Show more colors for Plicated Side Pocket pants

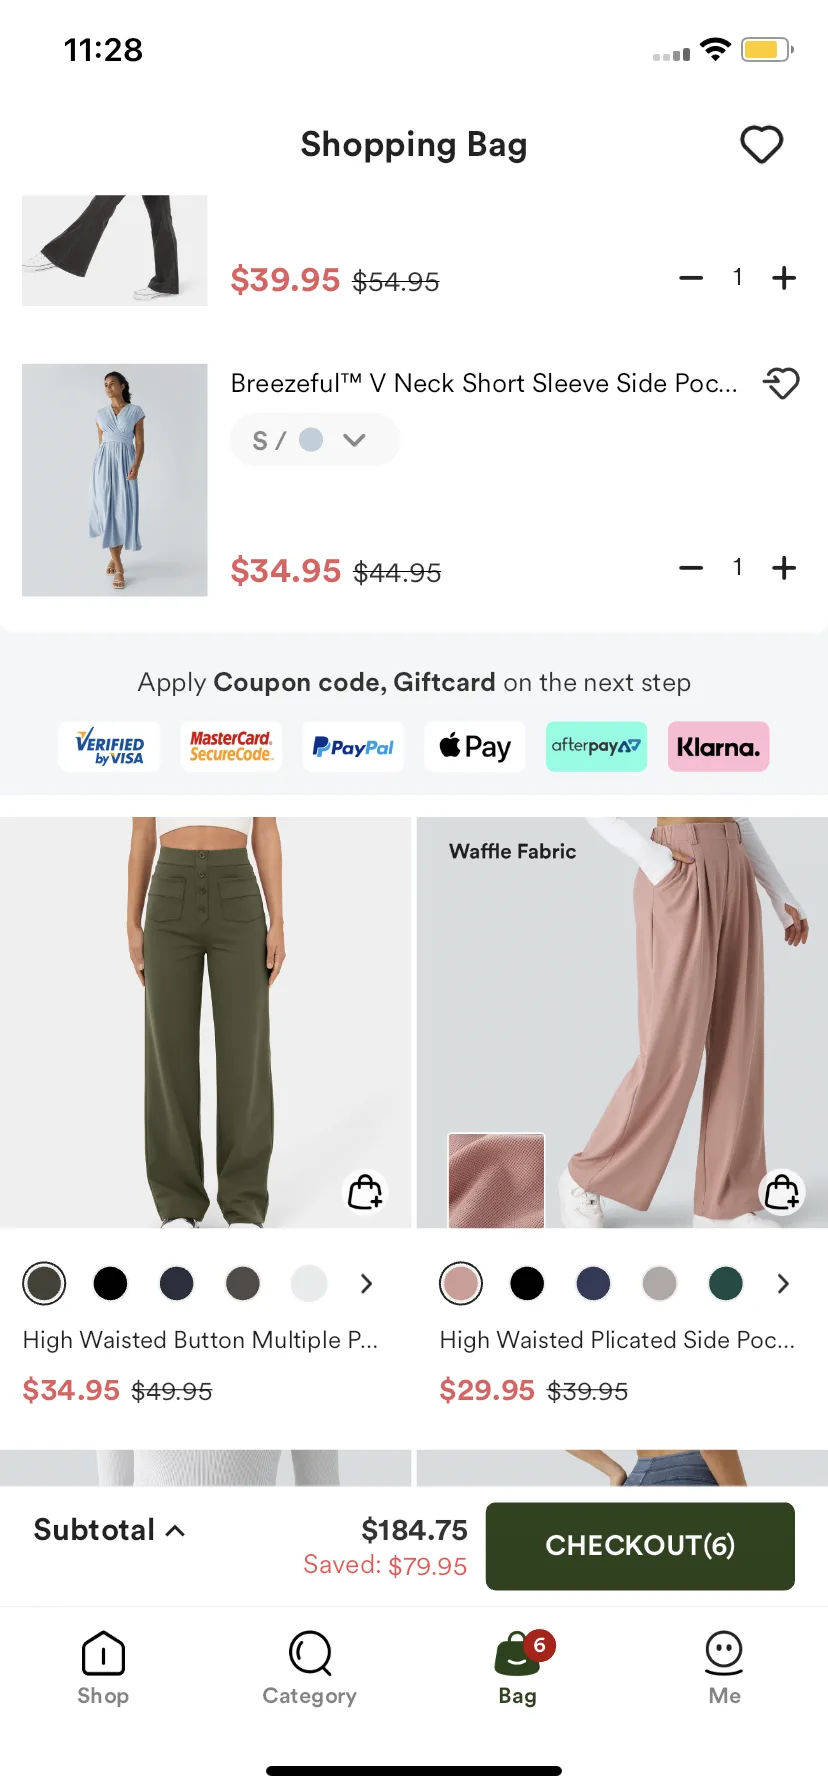(783, 1283)
